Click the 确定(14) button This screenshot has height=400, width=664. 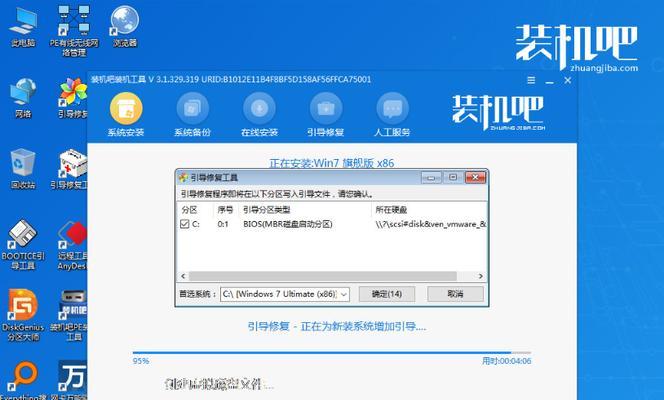tap(387, 294)
